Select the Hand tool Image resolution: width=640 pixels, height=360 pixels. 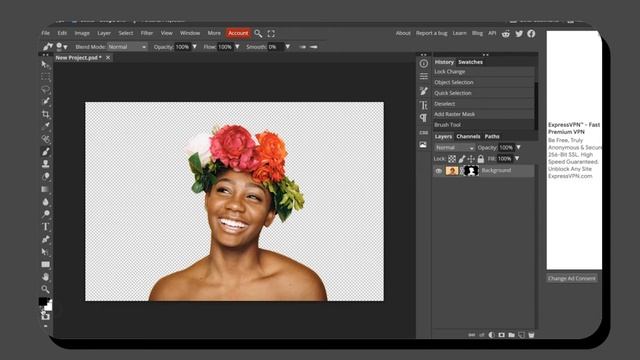point(45,277)
